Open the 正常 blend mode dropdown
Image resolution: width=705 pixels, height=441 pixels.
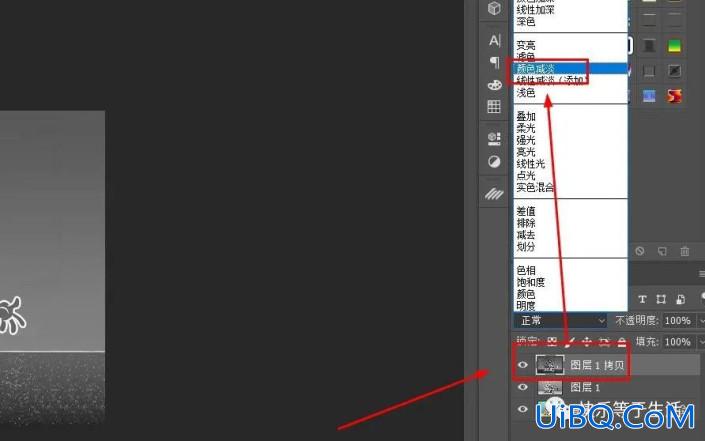pos(560,321)
